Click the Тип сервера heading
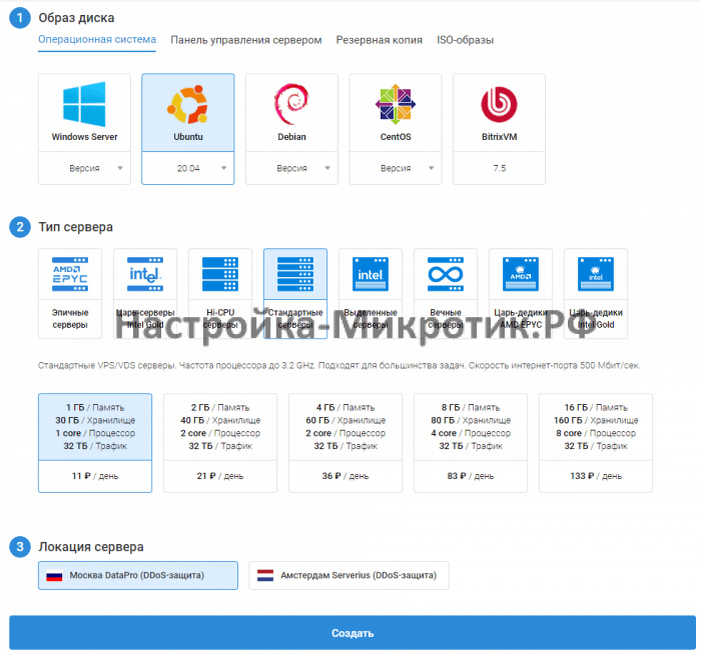Screen dimensions: 701x654 click(x=75, y=227)
